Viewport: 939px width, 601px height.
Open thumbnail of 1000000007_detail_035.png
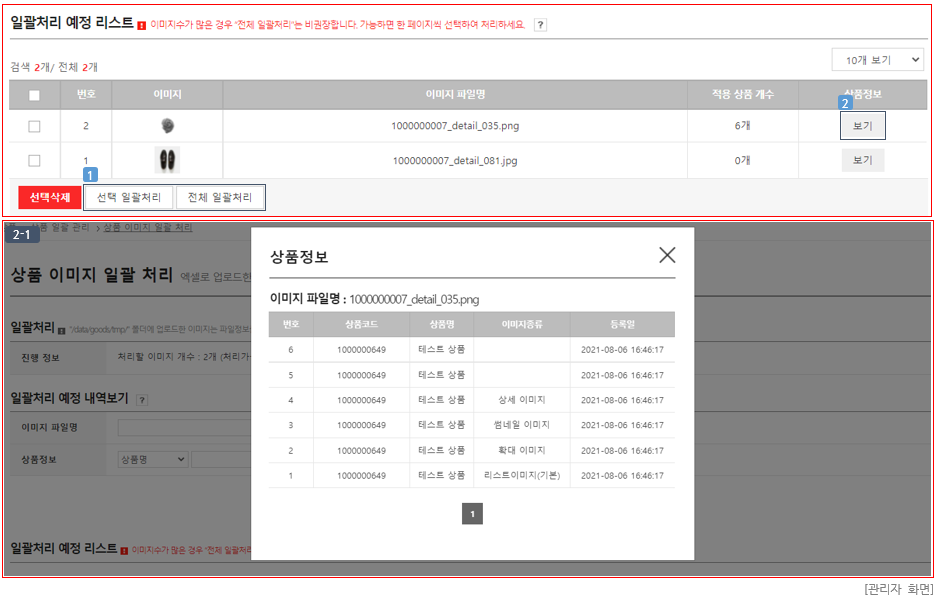pos(168,126)
